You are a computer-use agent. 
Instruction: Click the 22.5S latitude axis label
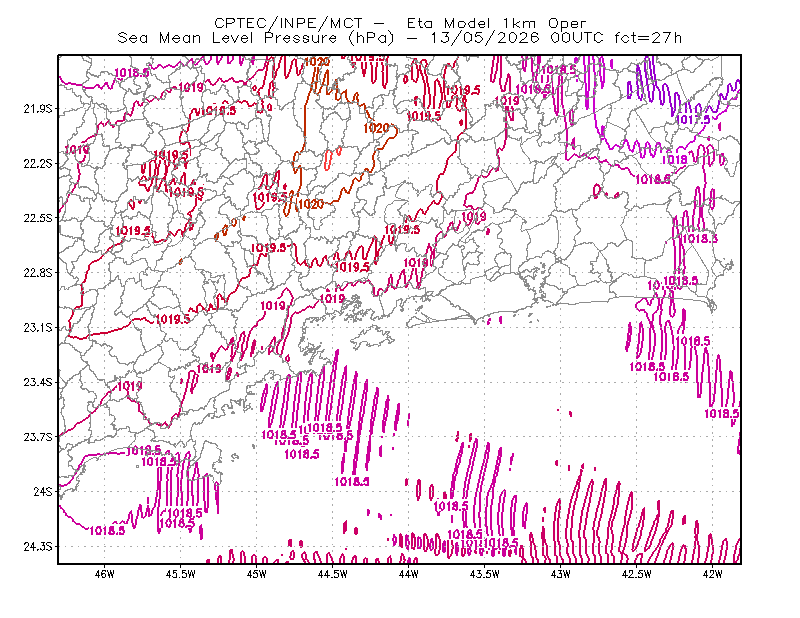pyautogui.click(x=38, y=218)
